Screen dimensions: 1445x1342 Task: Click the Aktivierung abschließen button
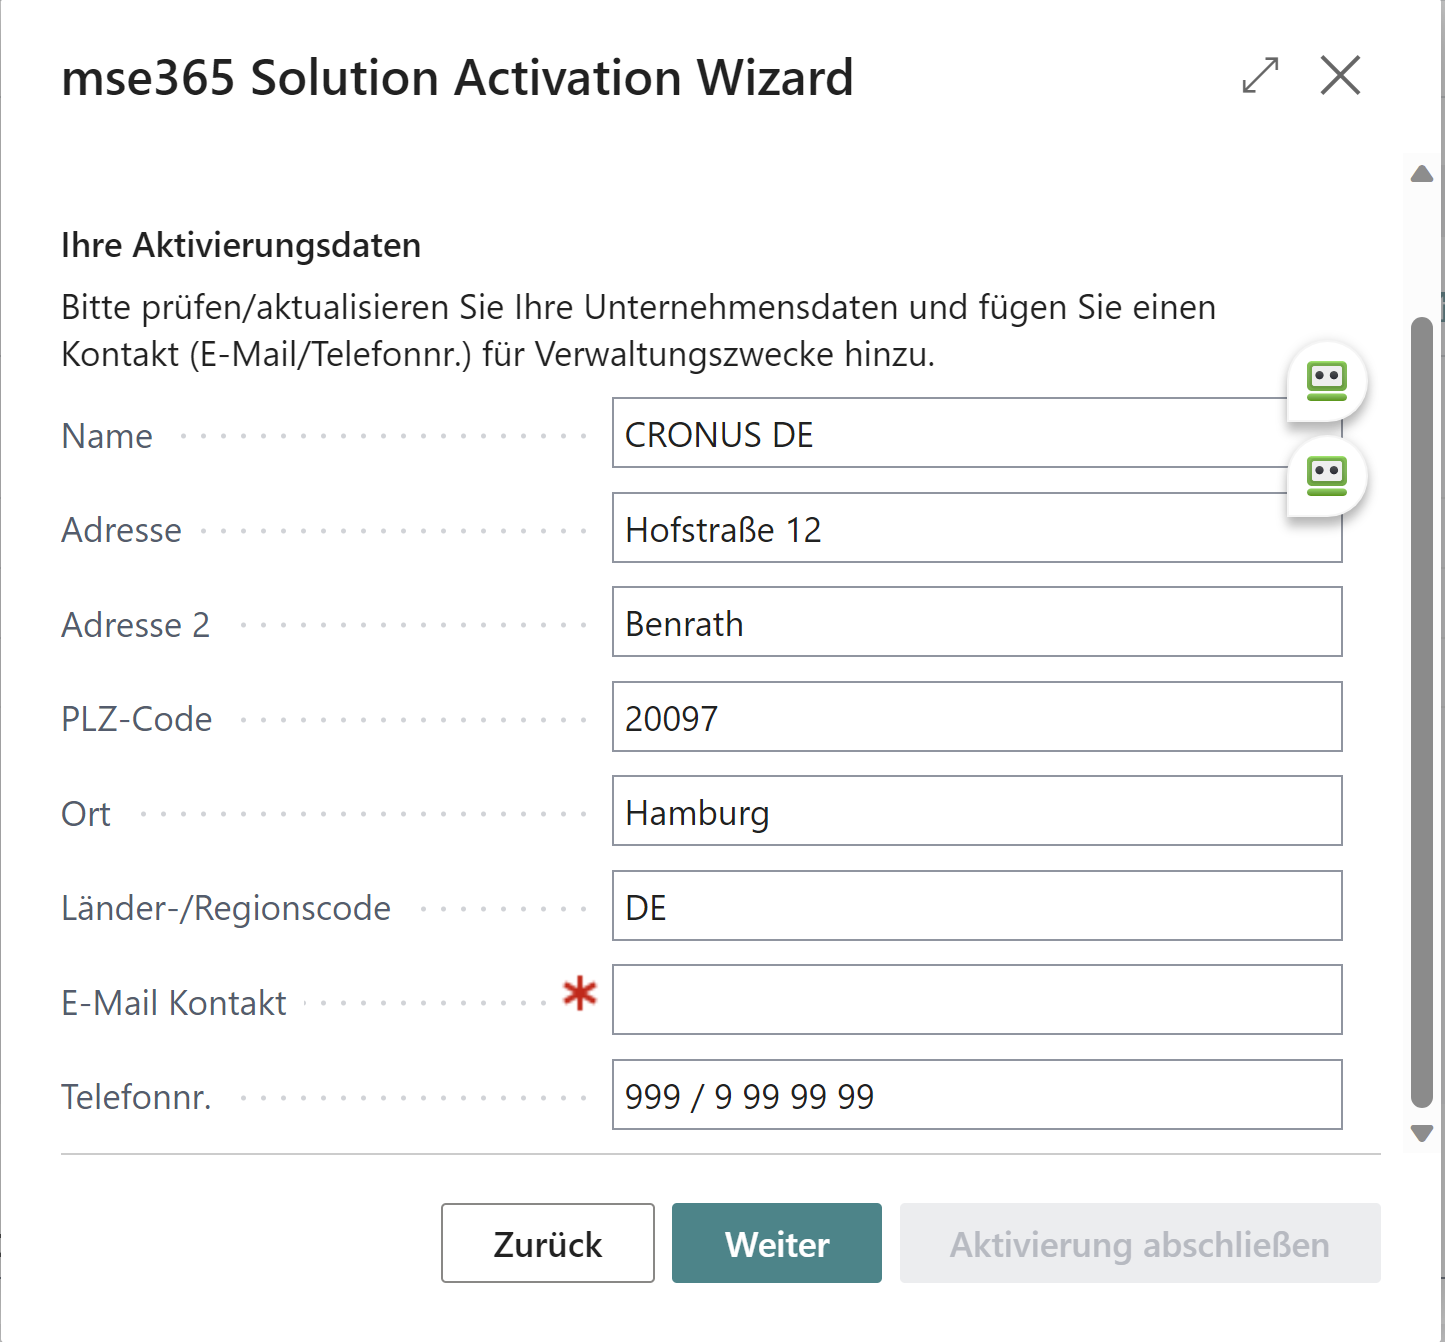tap(1139, 1243)
